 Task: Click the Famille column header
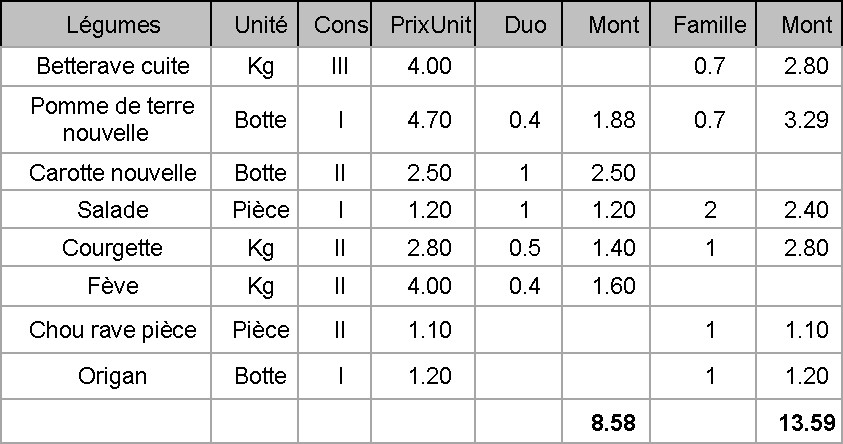[x=710, y=25]
